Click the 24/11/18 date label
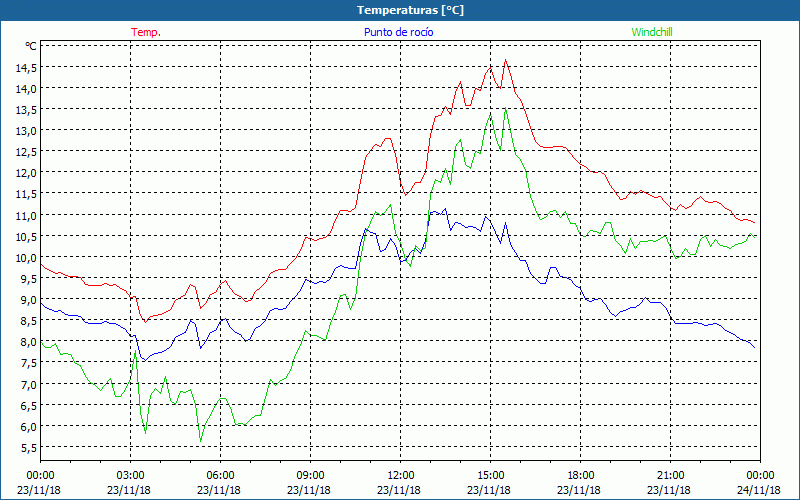This screenshot has width=800, height=500. pyautogui.click(x=759, y=490)
